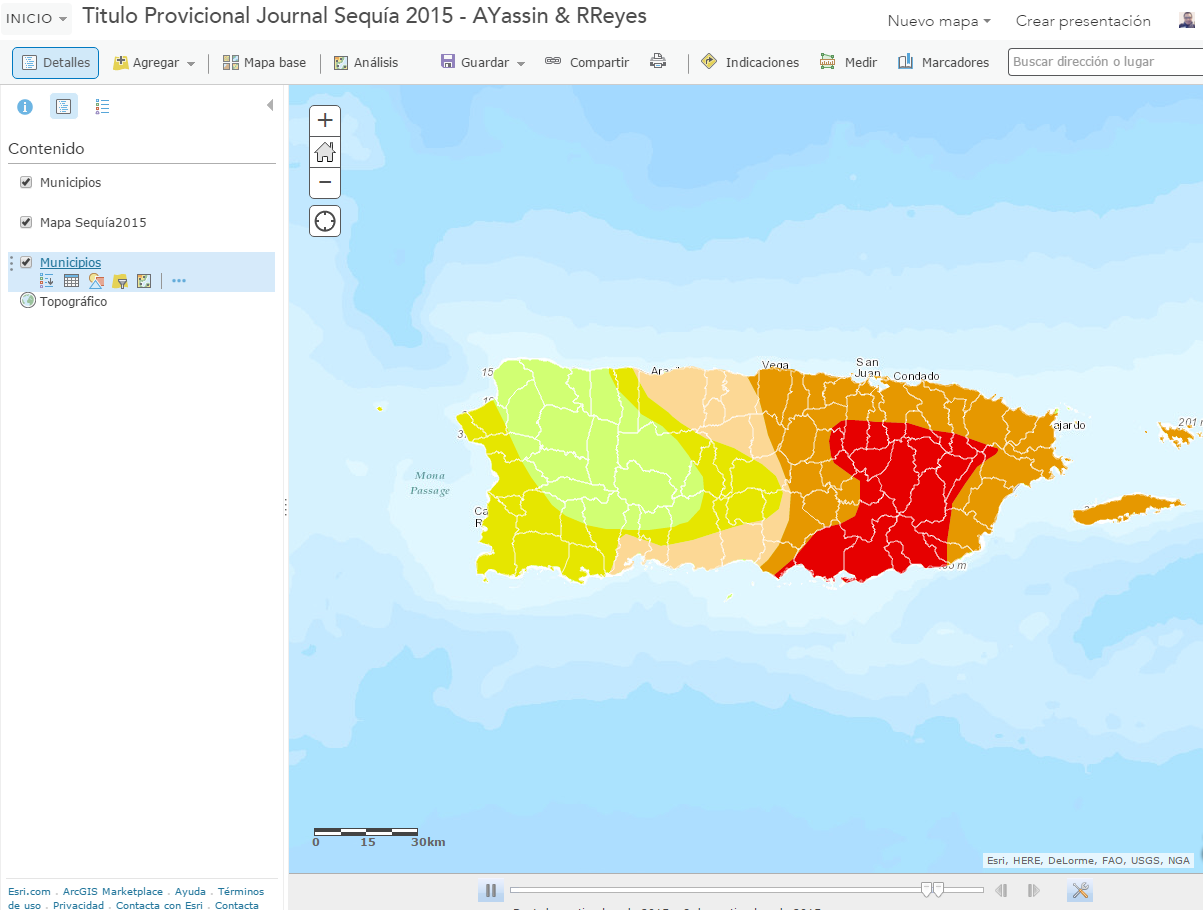Open the About this map info tab

pyautogui.click(x=25, y=106)
